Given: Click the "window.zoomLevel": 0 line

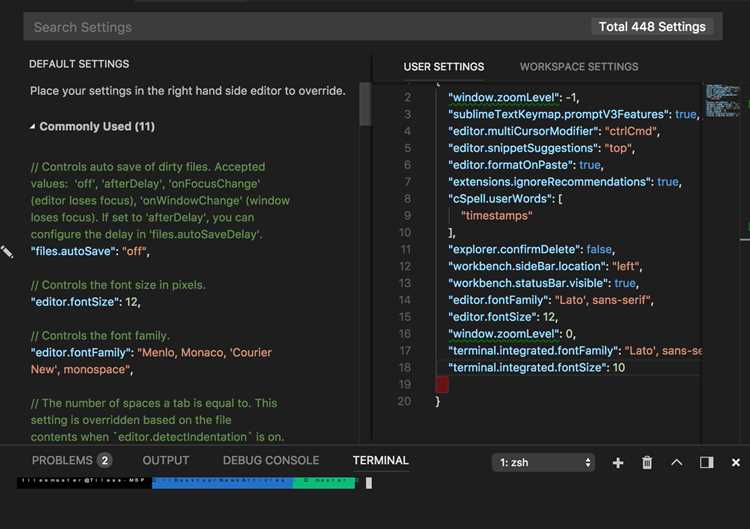Looking at the screenshot, I should [x=512, y=334].
